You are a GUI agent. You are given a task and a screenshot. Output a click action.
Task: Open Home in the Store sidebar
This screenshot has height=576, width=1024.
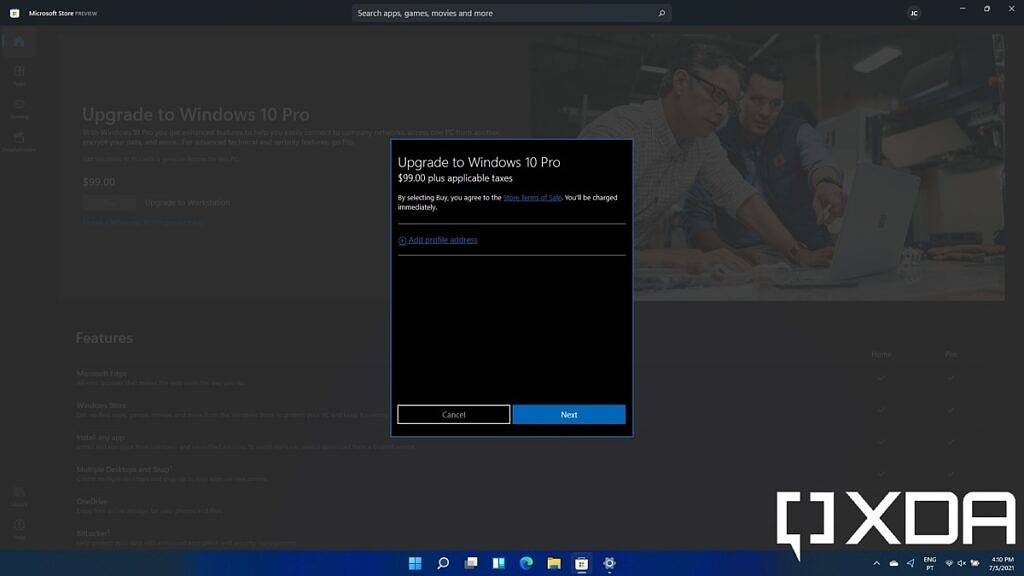(18, 40)
